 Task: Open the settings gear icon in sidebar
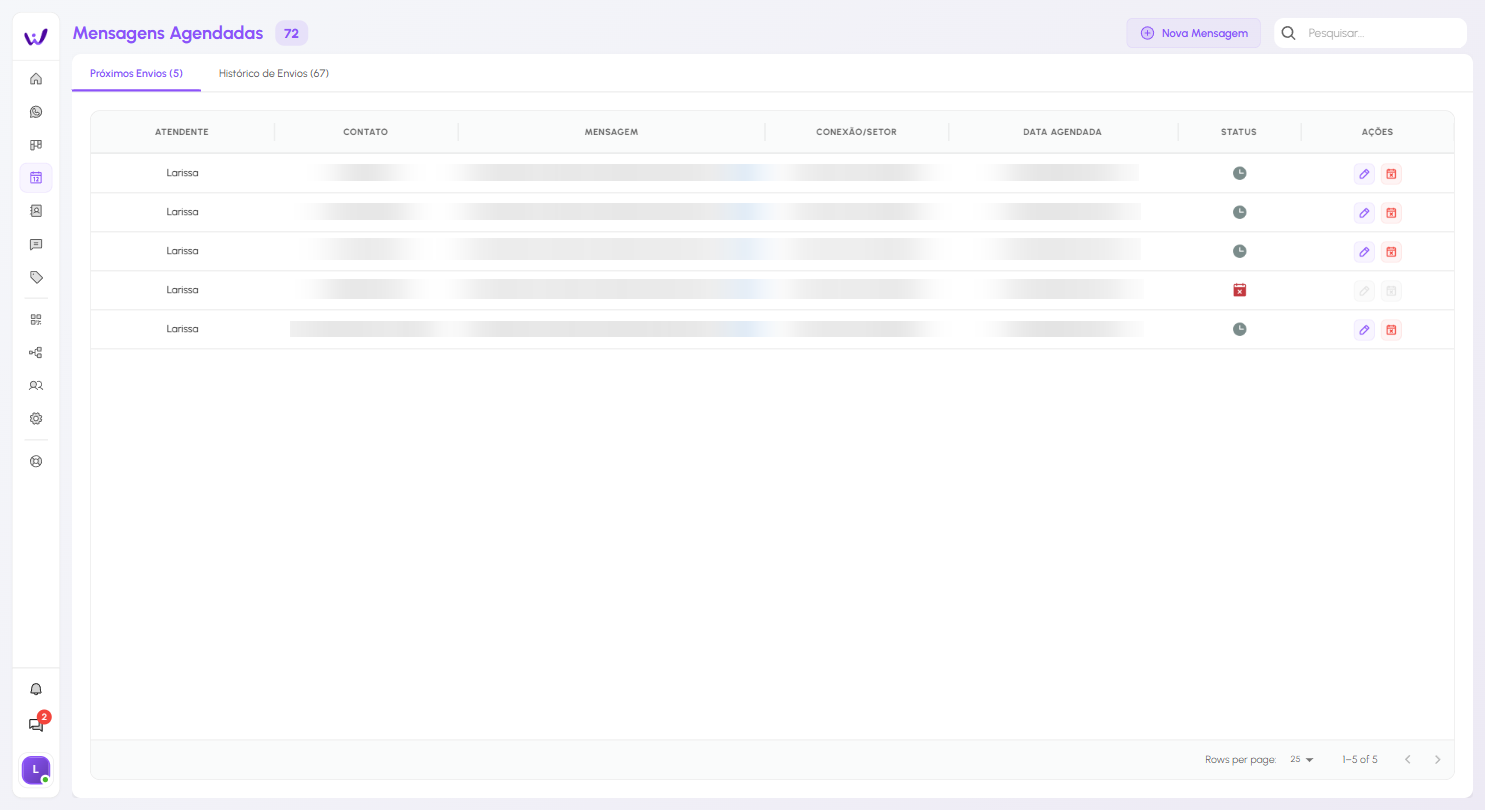coord(36,419)
